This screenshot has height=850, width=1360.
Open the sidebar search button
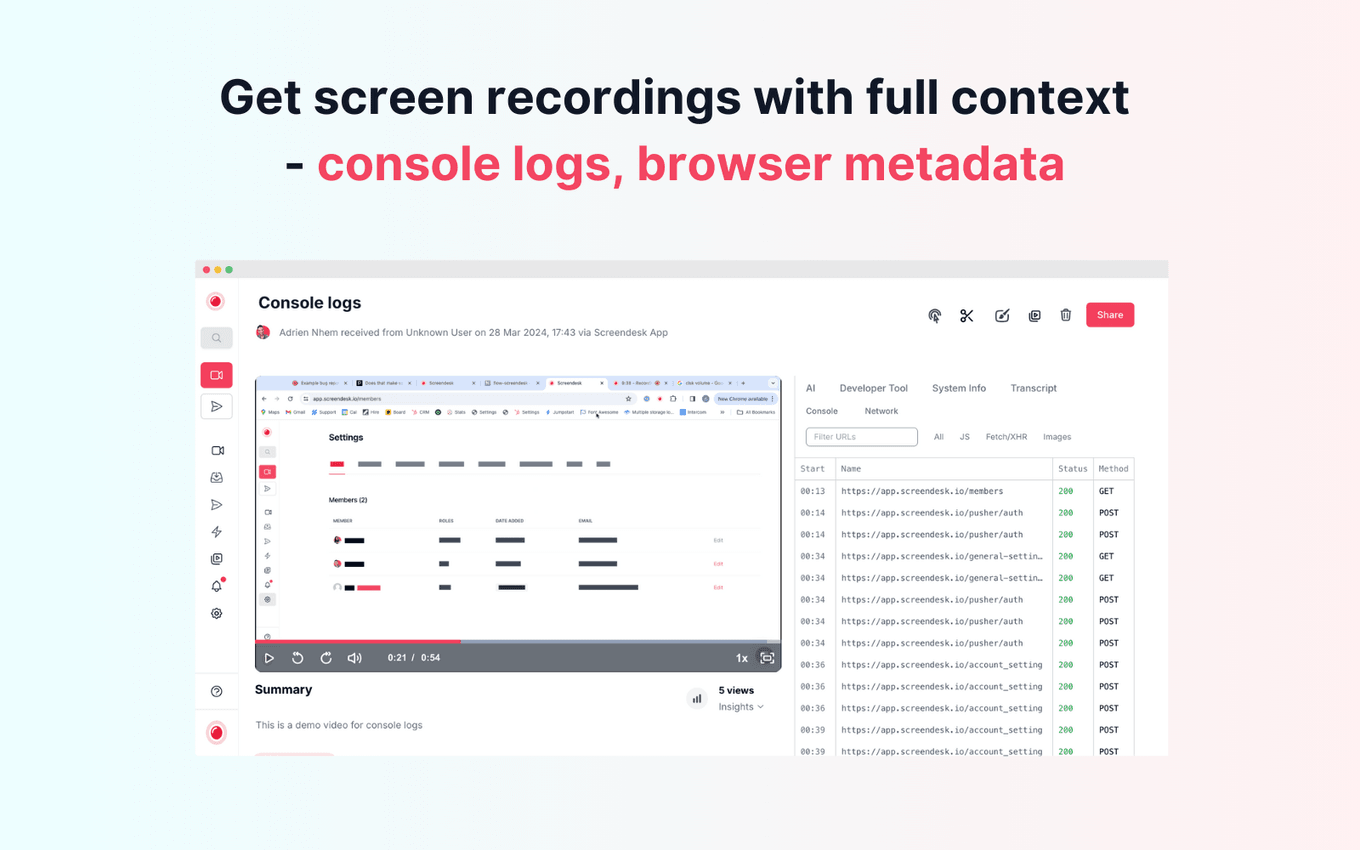coord(216,338)
